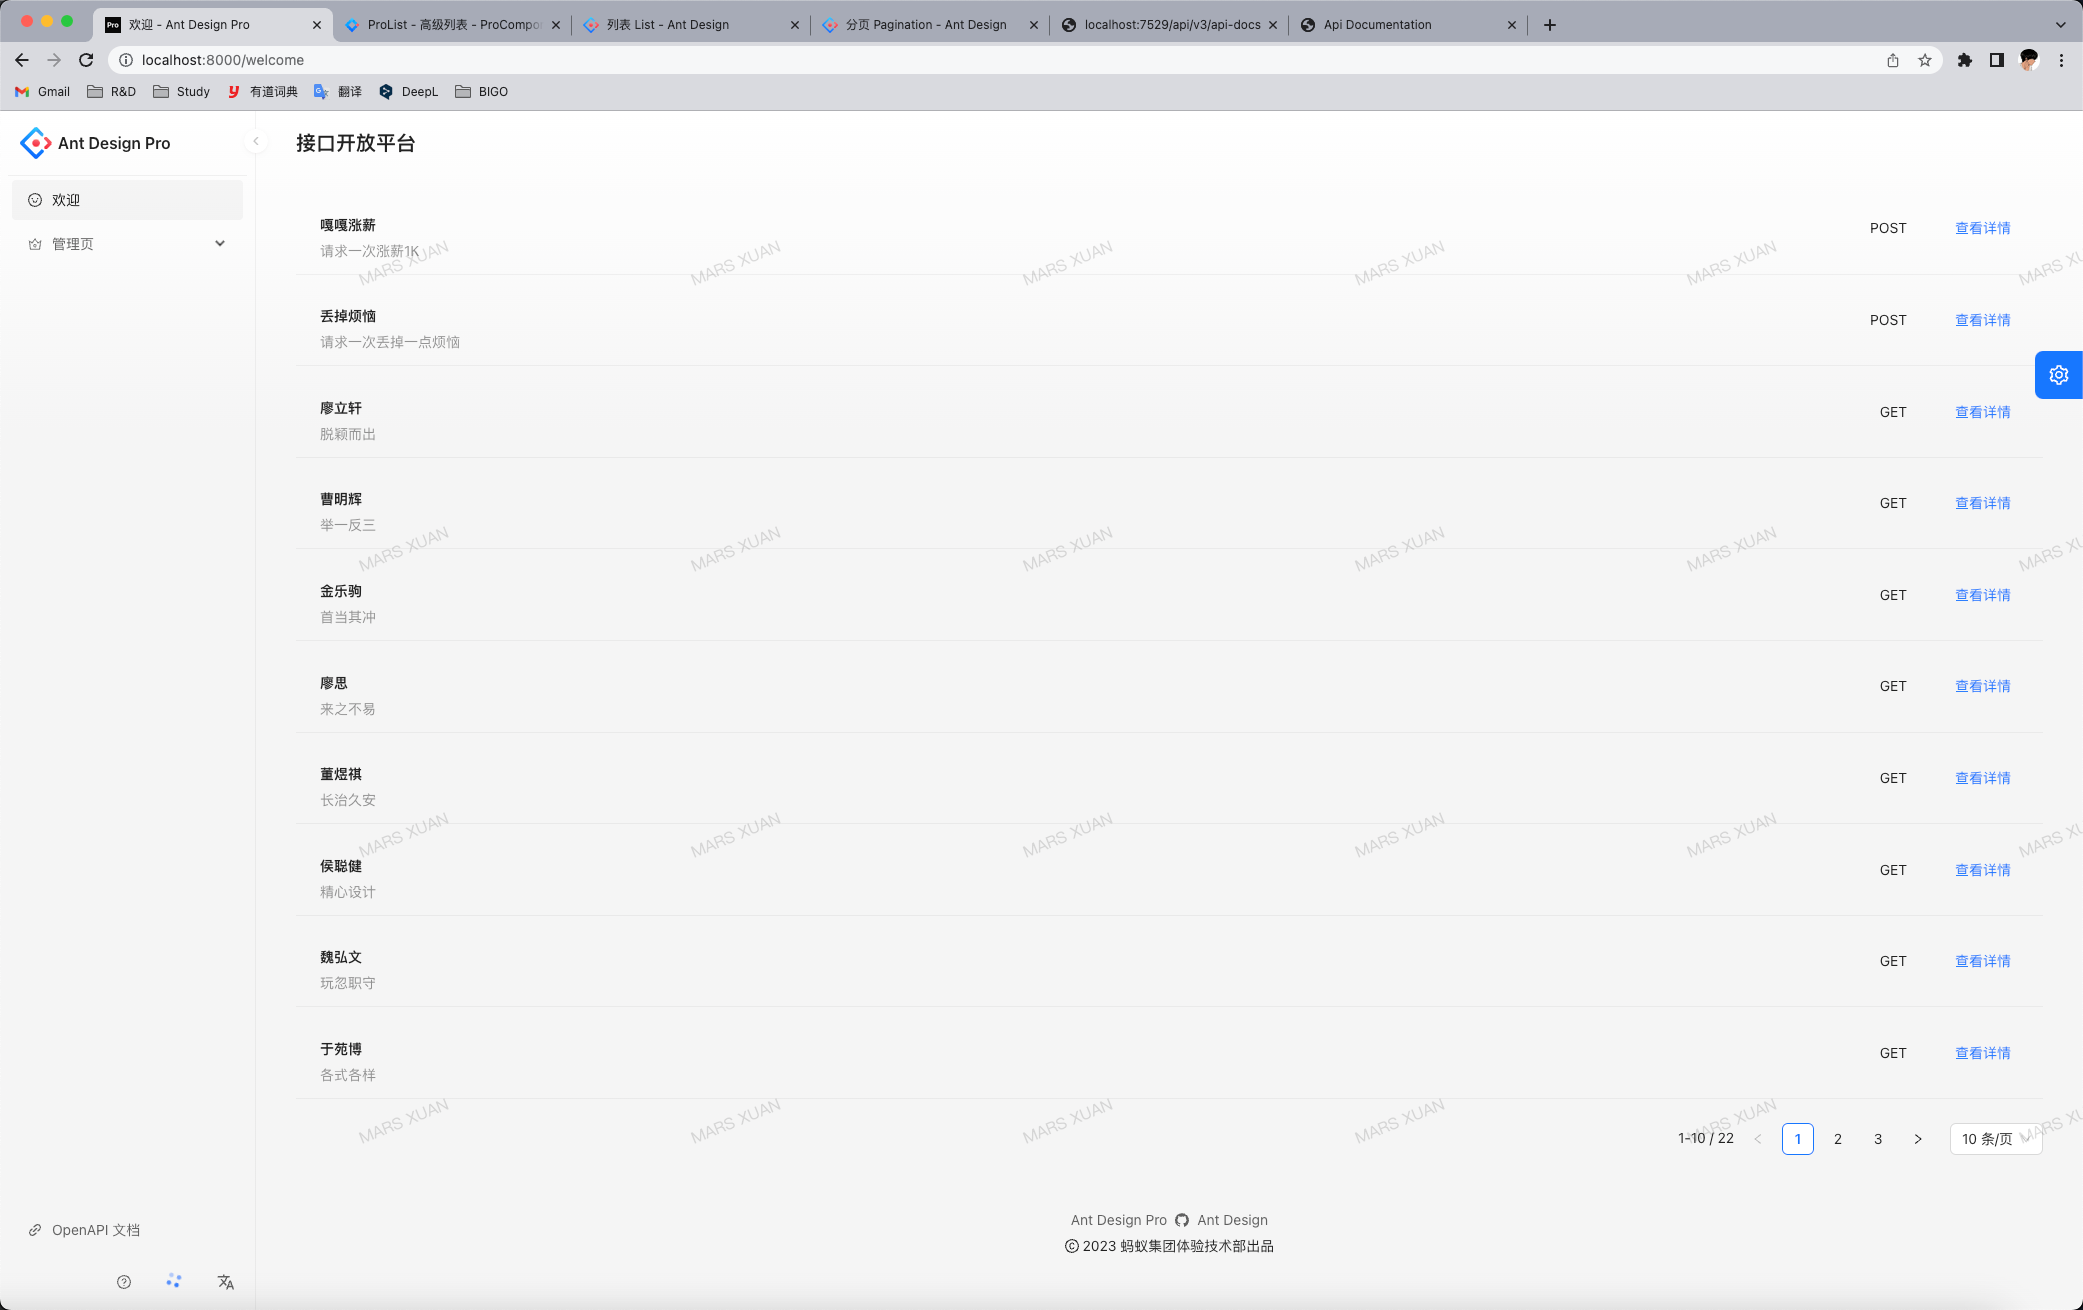Image resolution: width=2083 pixels, height=1310 pixels.
Task: Click 查看详情 for 嘎嘎涨薪
Action: click(x=1982, y=228)
